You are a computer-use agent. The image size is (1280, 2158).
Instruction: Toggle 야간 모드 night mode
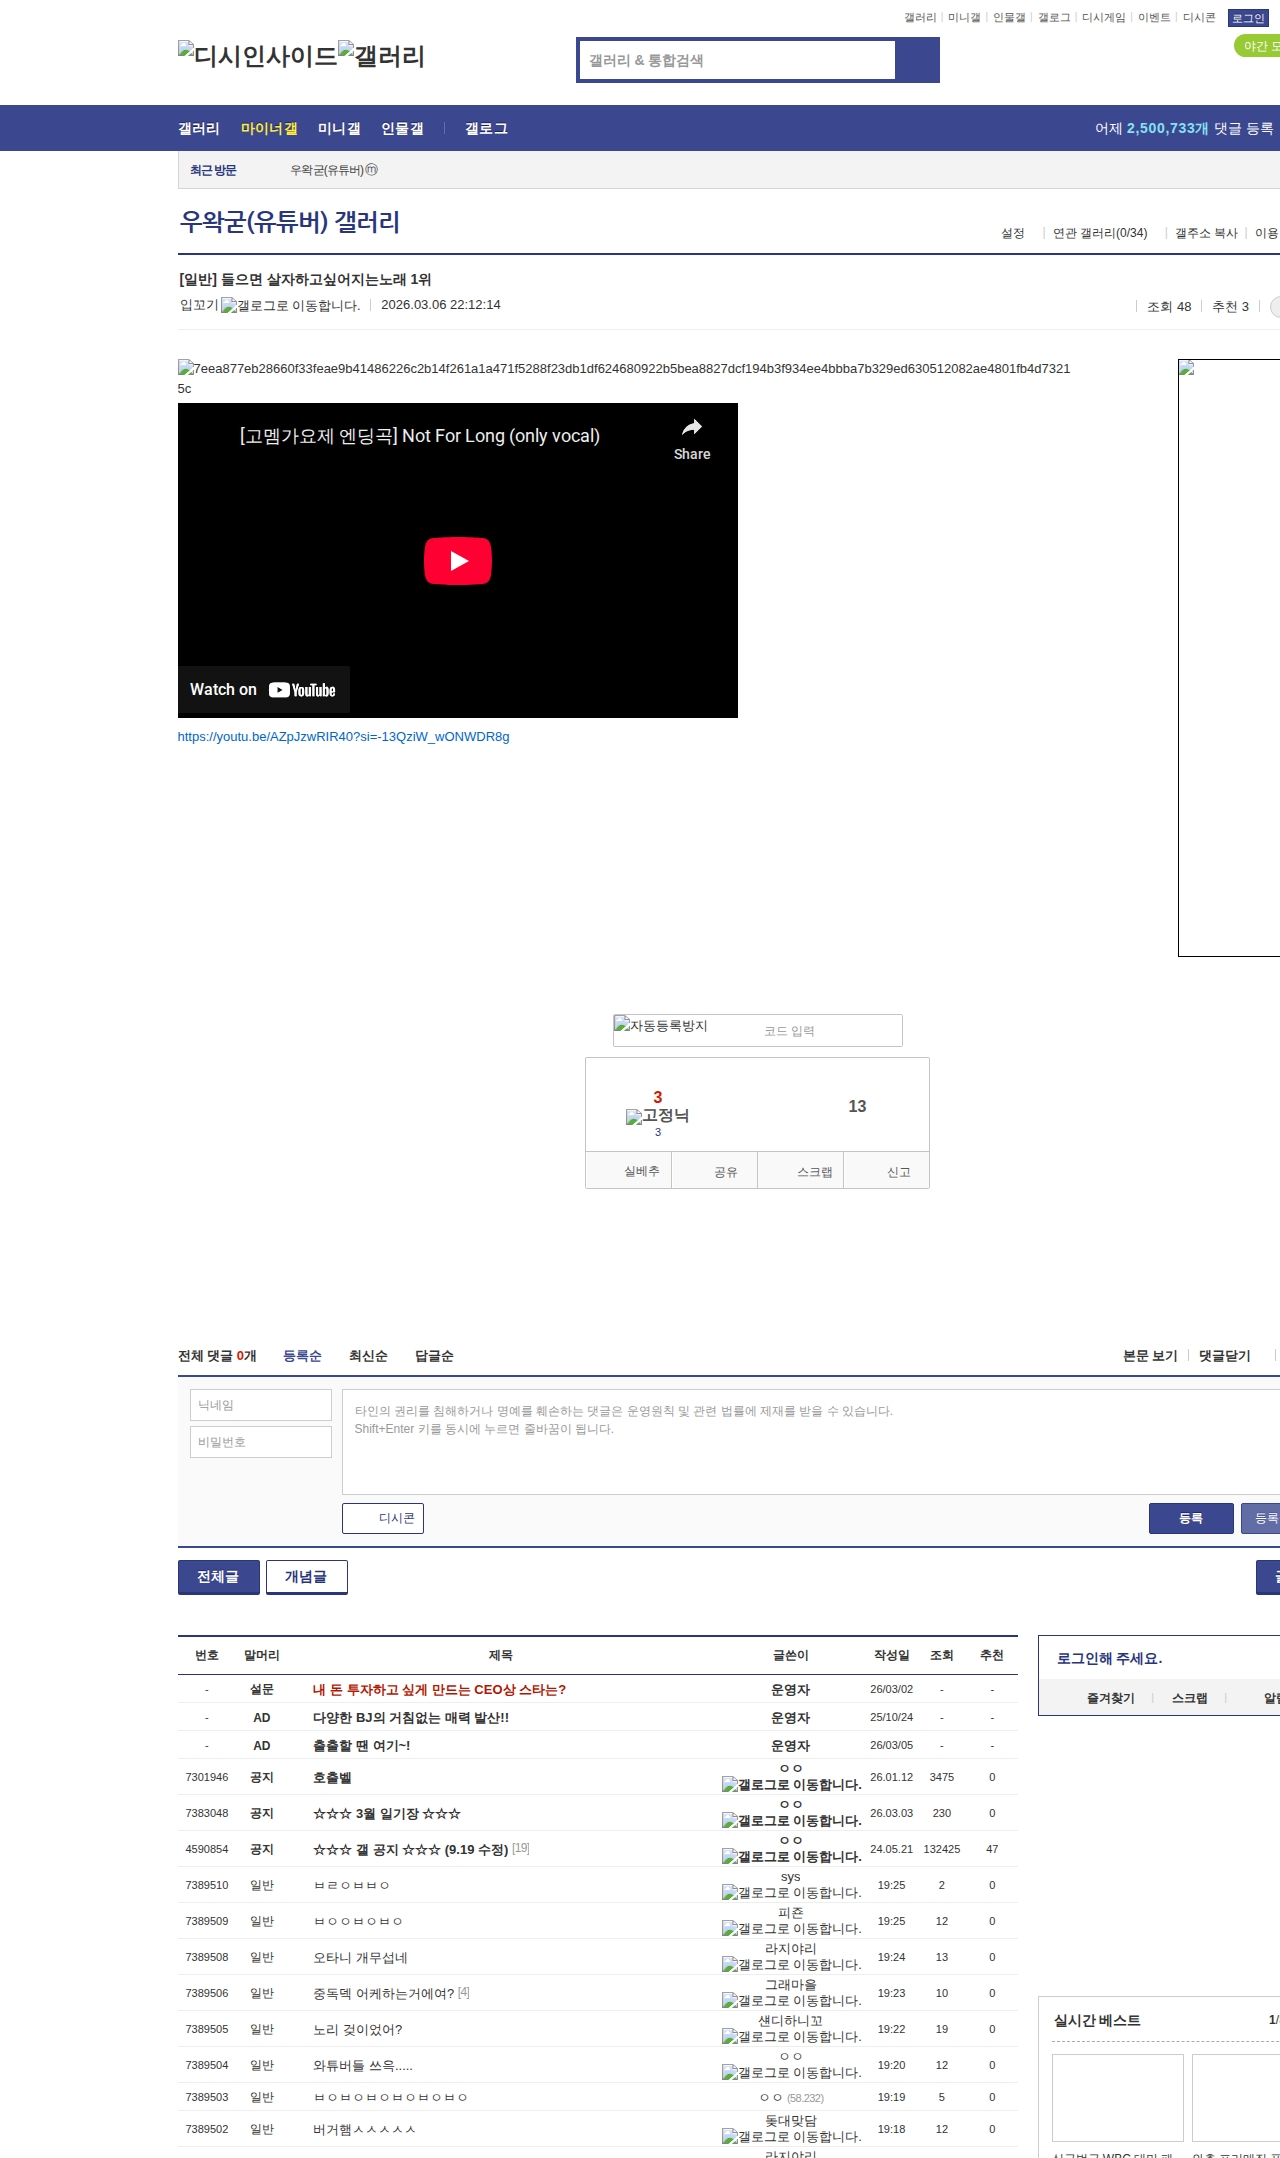point(1258,46)
